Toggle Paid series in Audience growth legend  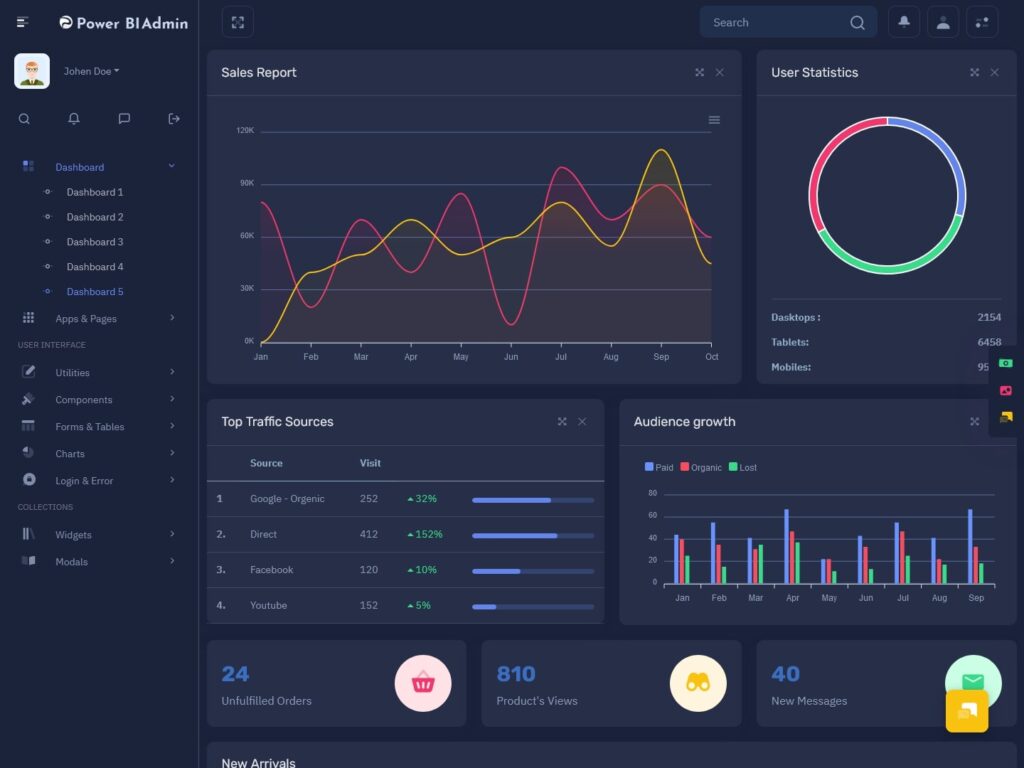[x=659, y=467]
